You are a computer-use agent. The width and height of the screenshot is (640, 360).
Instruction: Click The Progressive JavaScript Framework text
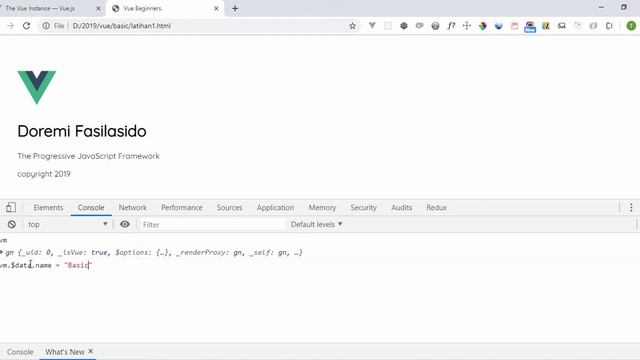point(88,156)
